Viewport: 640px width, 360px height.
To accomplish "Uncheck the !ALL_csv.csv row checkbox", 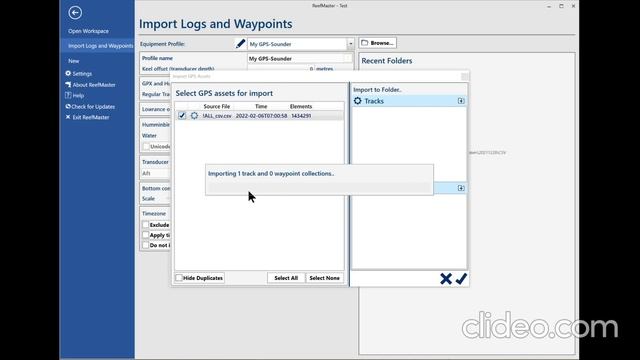I will pos(182,116).
